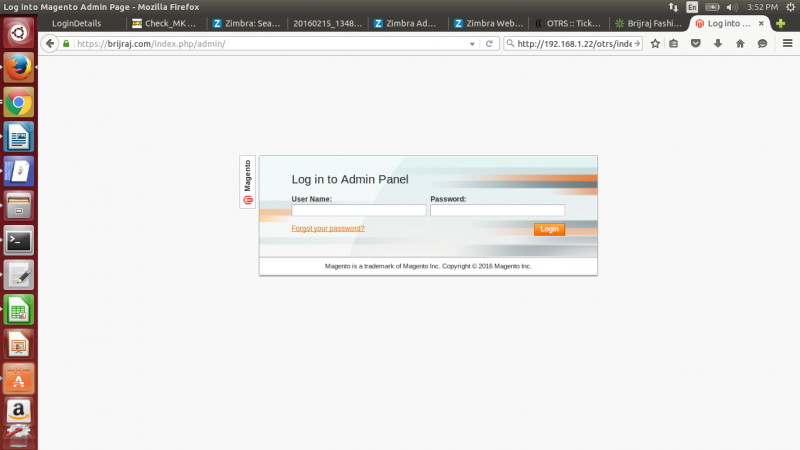Viewport: 800px width, 450px height.
Task: Open the document viewer dock icon below Writer
Action: [18, 171]
